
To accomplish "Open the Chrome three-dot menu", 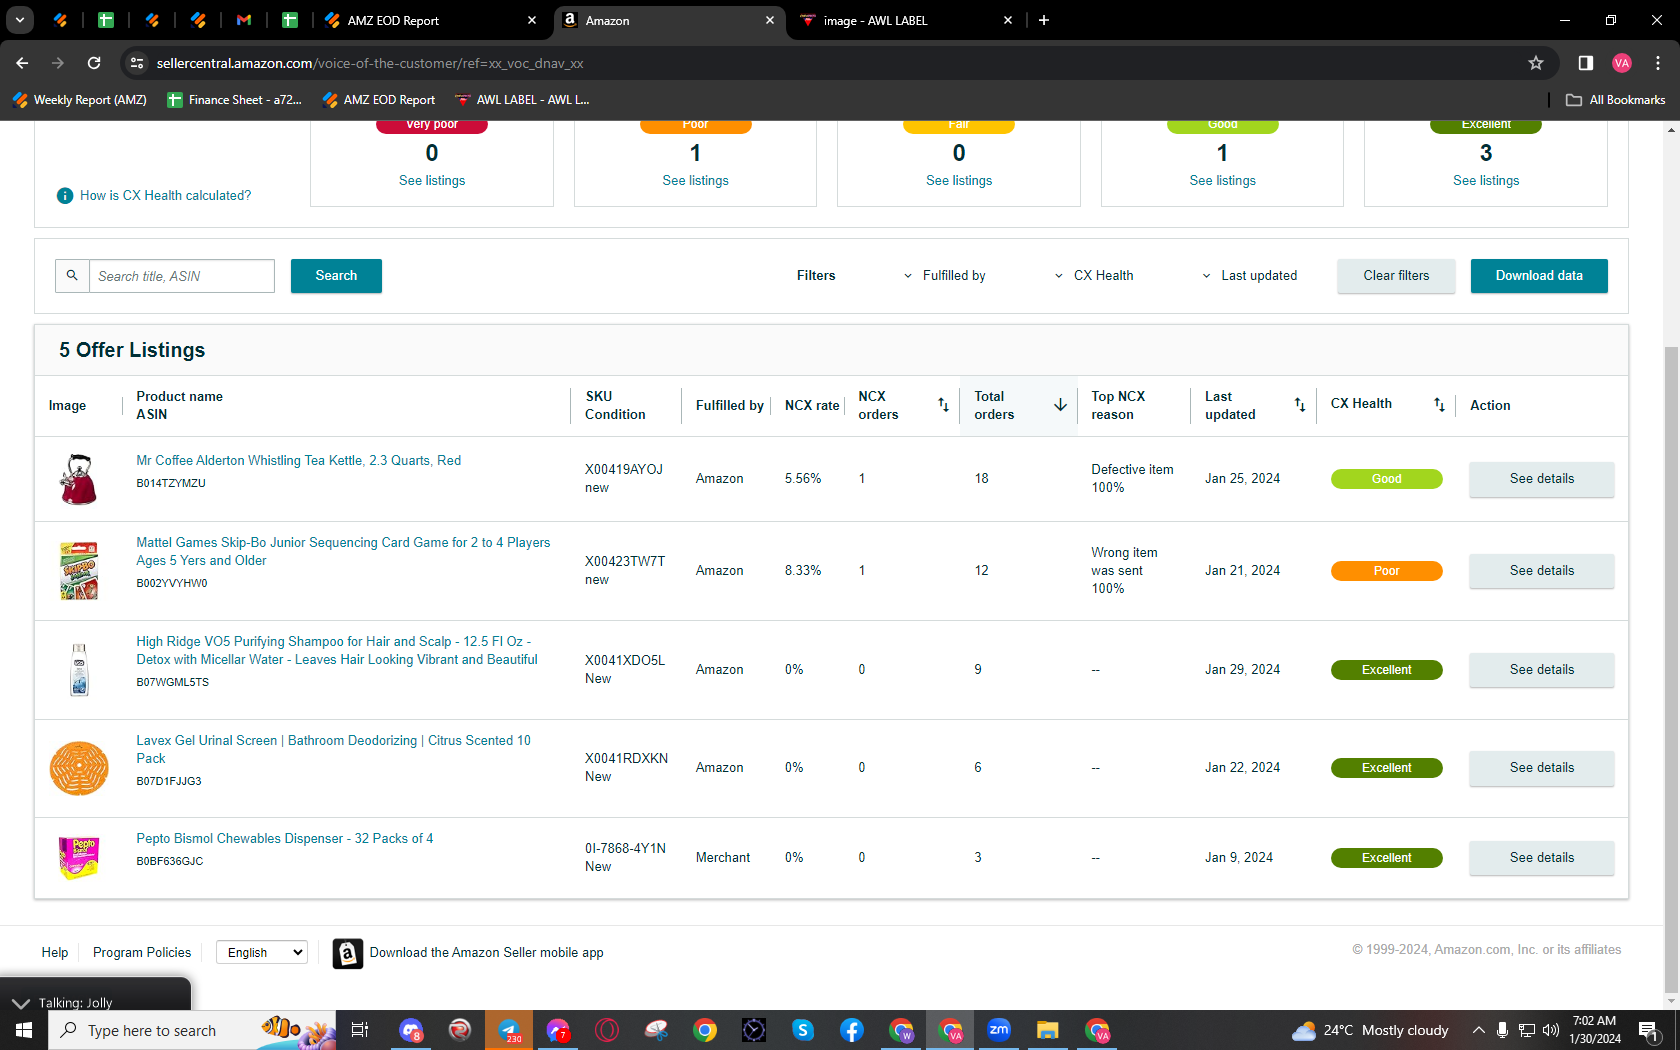I will point(1658,63).
